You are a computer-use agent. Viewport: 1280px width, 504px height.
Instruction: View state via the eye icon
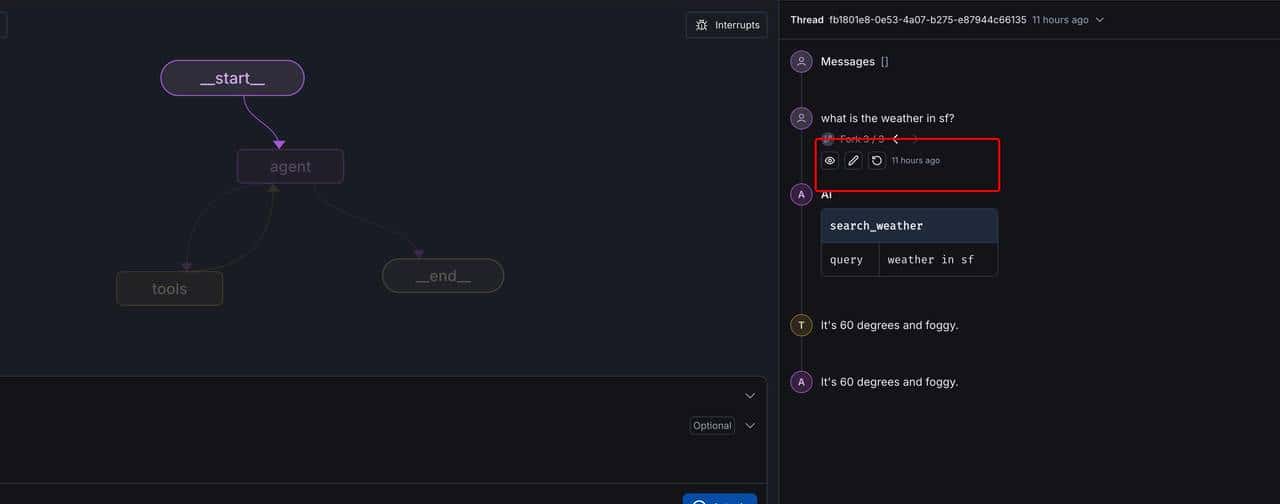(x=830, y=160)
